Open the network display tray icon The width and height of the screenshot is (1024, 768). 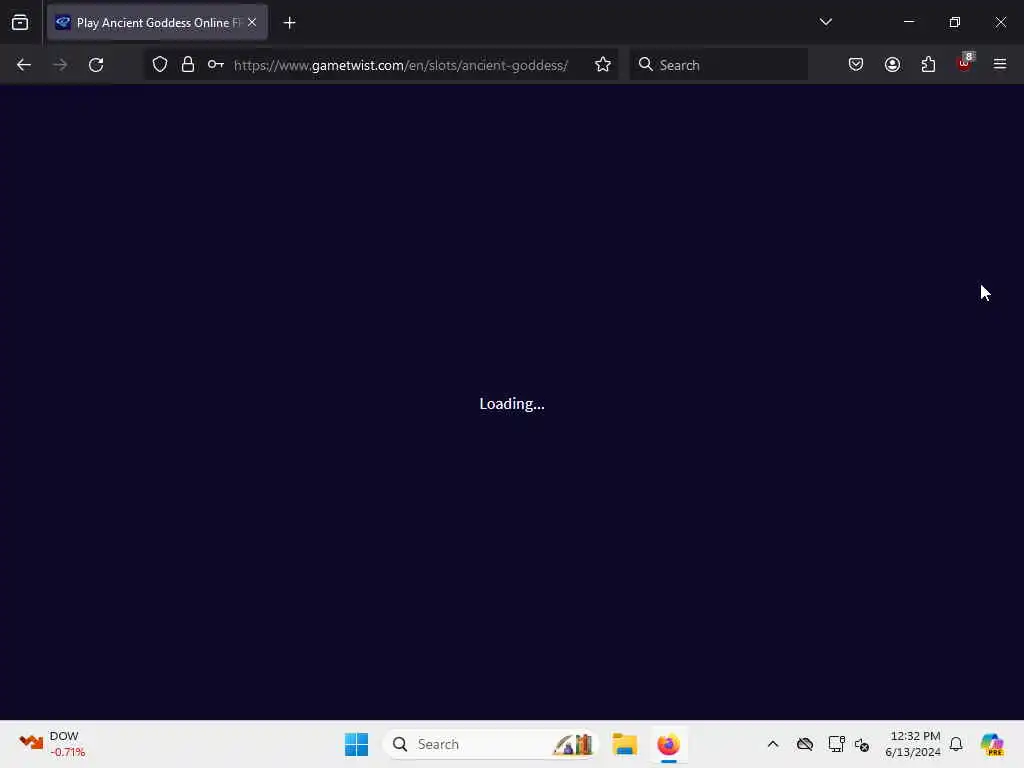pos(837,744)
